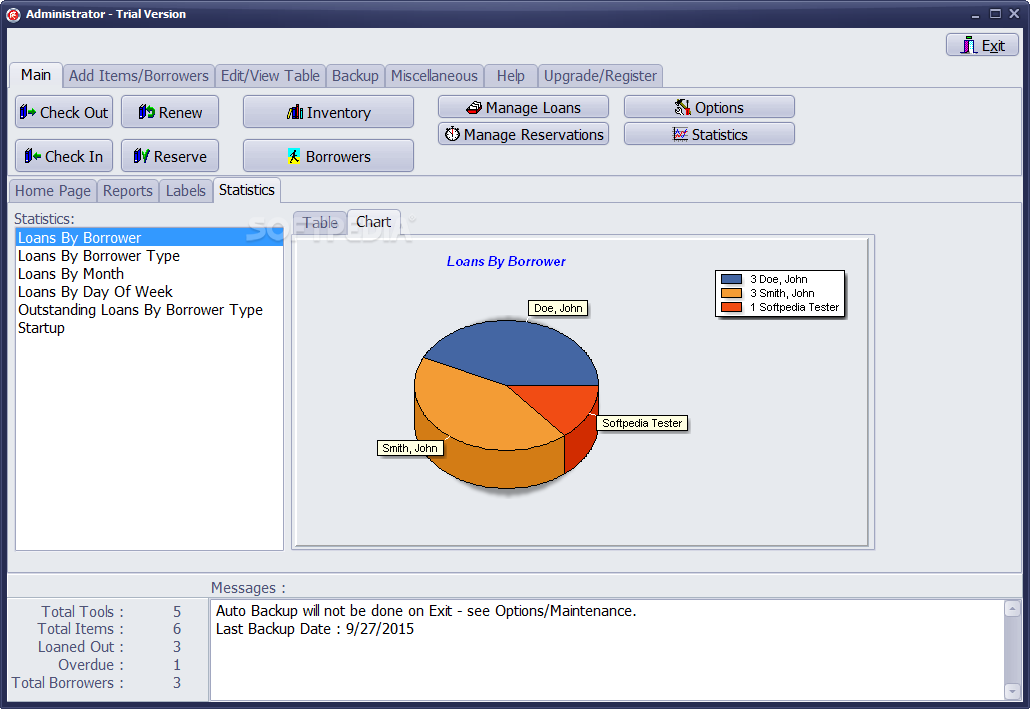Click the Manage Loans button label
1030x709 pixels.
pyautogui.click(x=533, y=108)
